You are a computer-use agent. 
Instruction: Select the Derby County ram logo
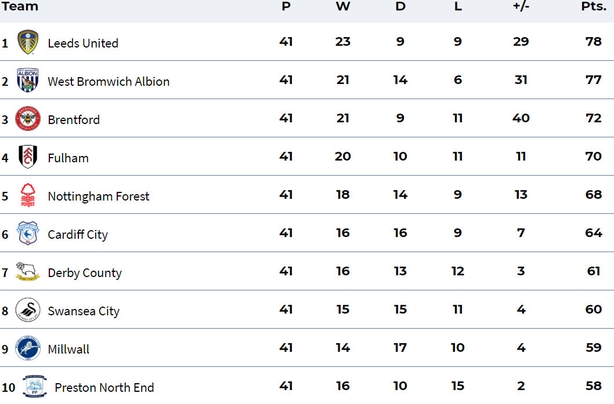tap(27, 271)
